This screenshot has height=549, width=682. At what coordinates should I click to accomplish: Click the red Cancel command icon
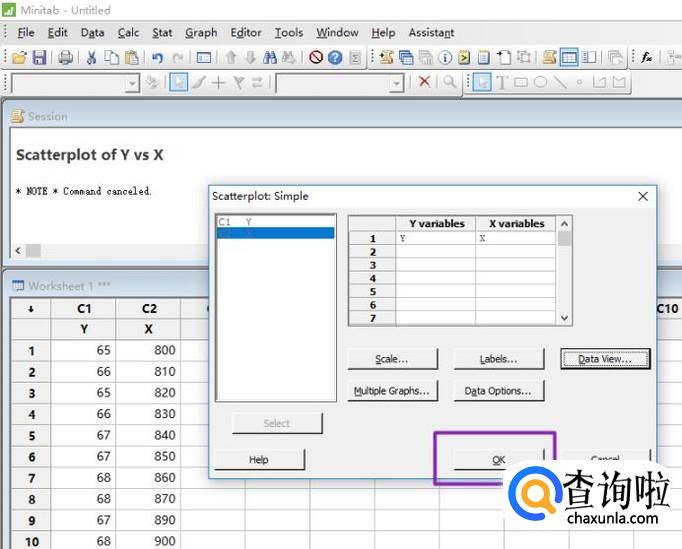click(316, 57)
